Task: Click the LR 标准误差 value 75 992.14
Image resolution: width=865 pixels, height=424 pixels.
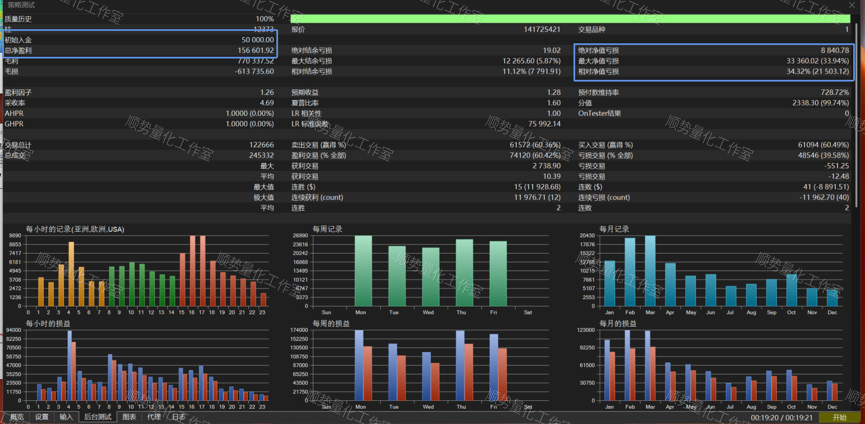Action: click(x=544, y=124)
